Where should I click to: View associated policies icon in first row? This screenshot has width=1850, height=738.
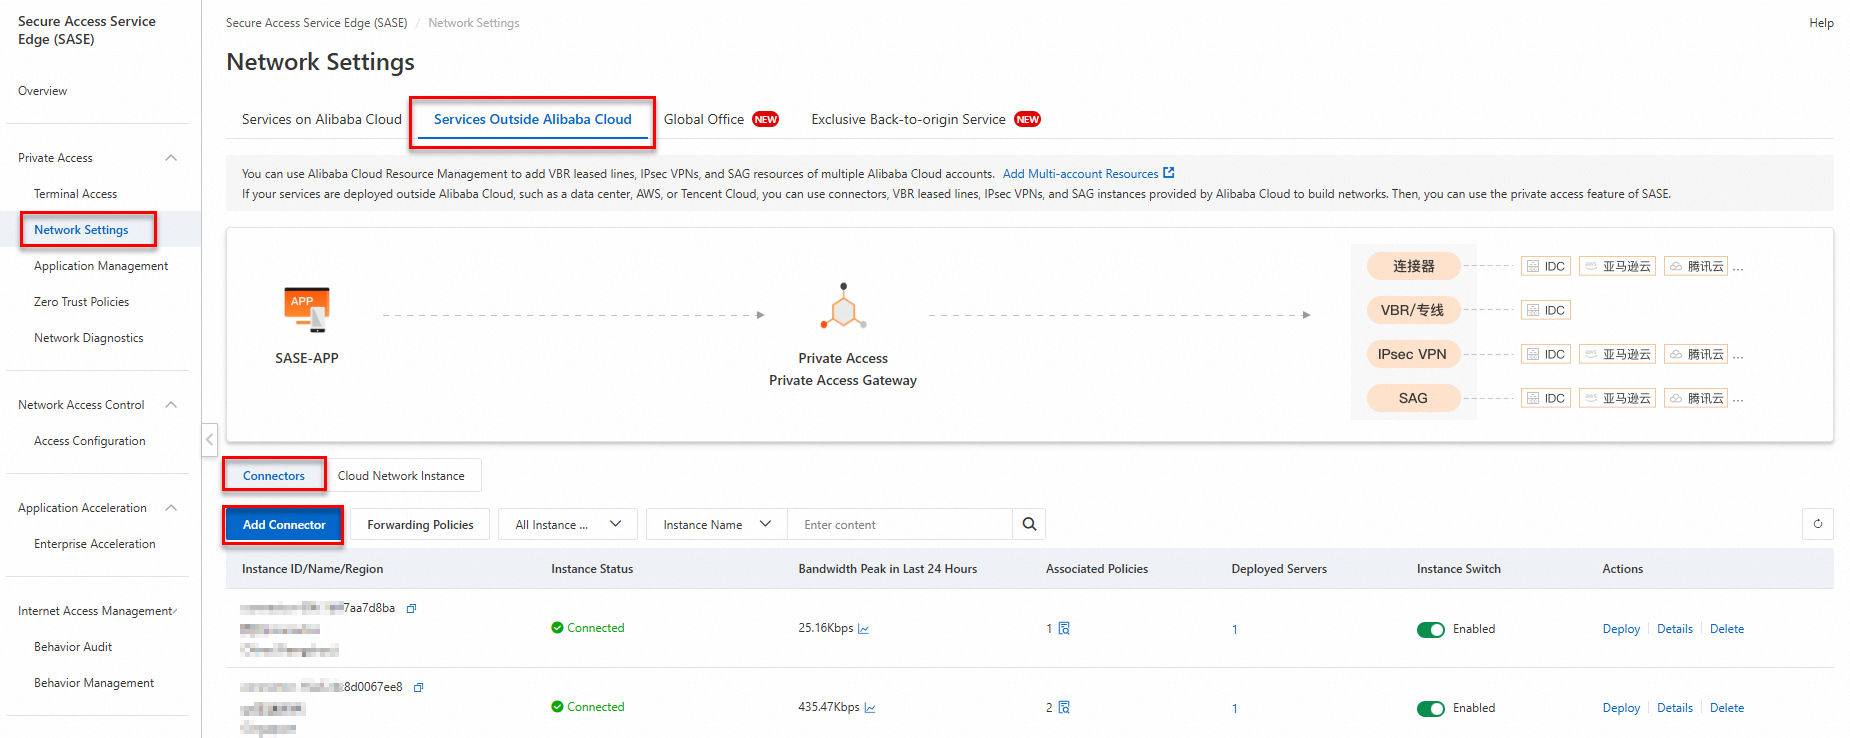click(1064, 628)
